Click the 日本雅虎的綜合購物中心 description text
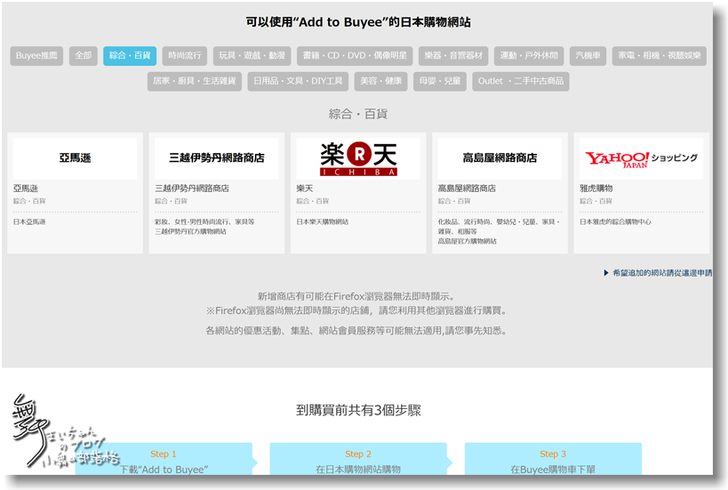Viewport: 728px width, 490px height. (615, 222)
